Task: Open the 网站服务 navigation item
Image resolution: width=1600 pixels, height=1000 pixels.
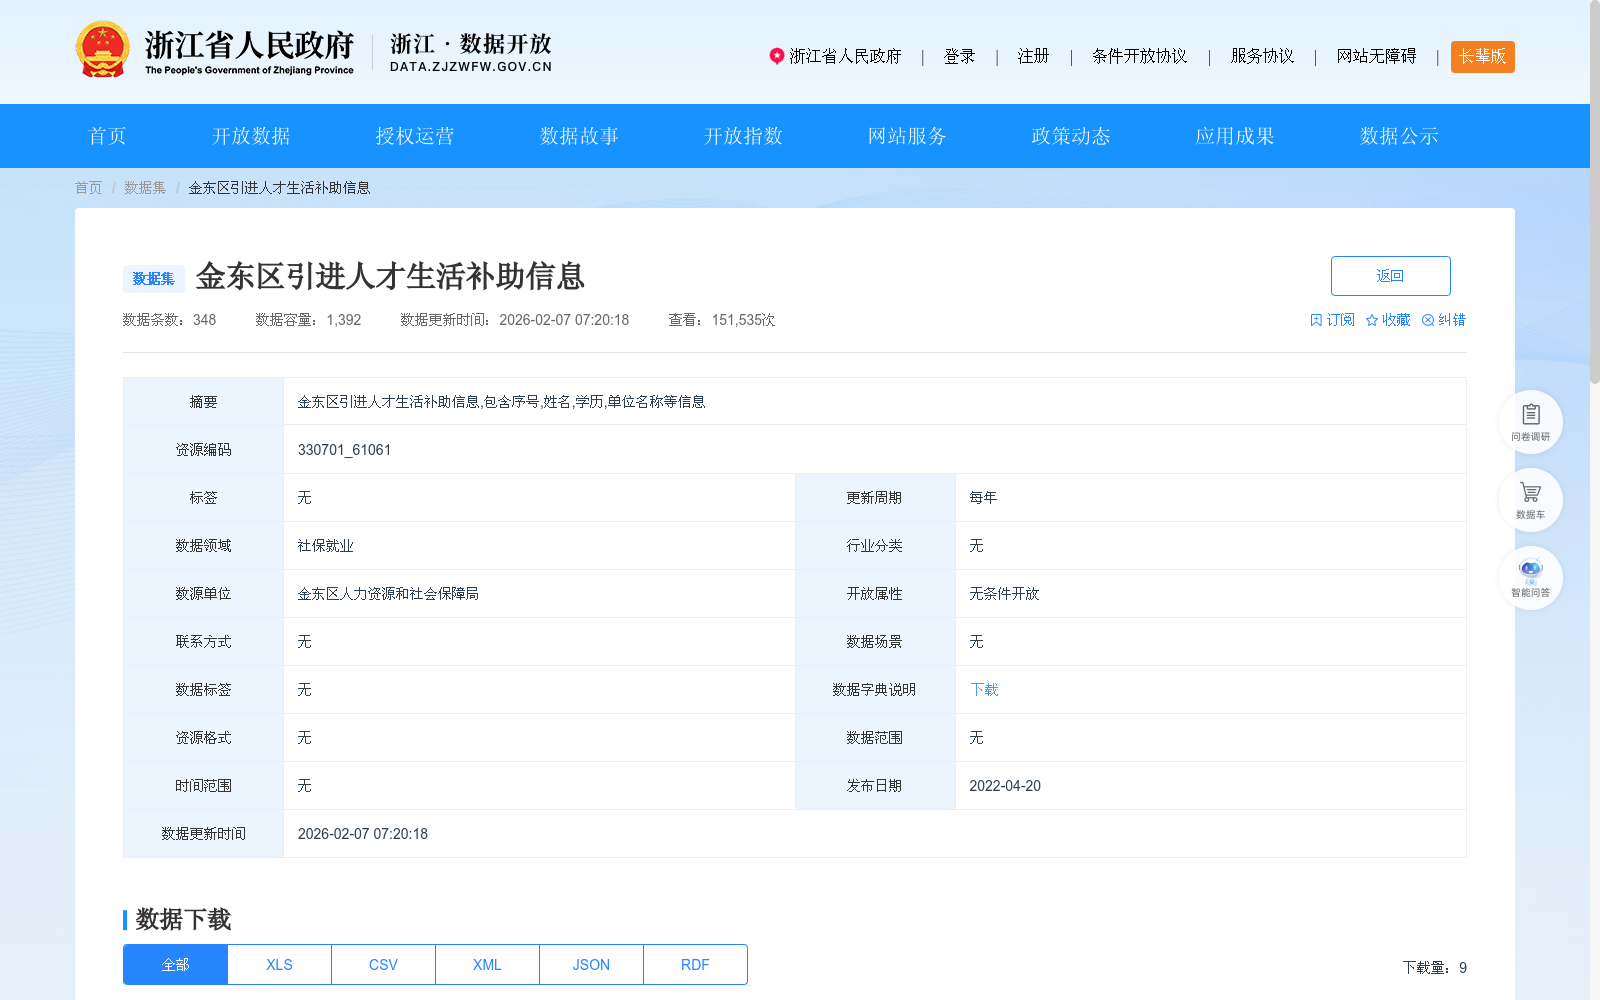Action: (x=907, y=136)
